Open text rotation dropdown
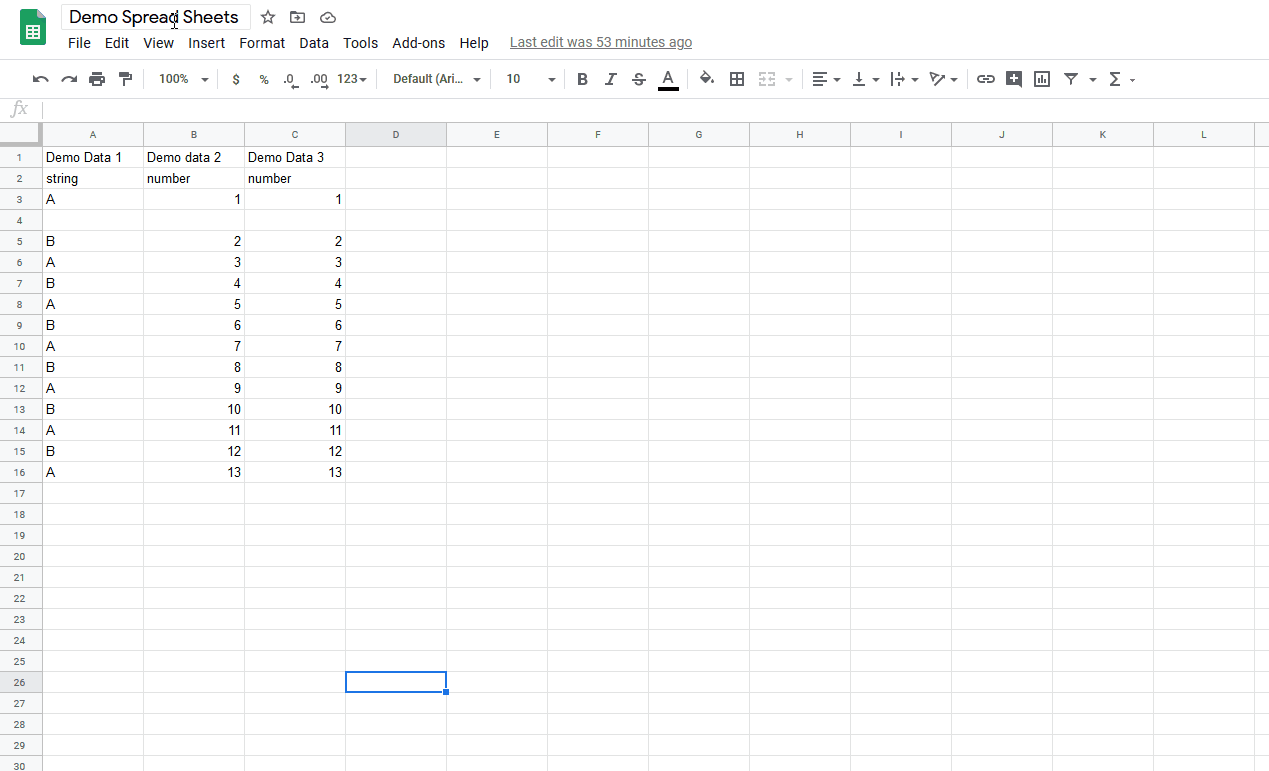This screenshot has height=771, width=1269. (943, 79)
